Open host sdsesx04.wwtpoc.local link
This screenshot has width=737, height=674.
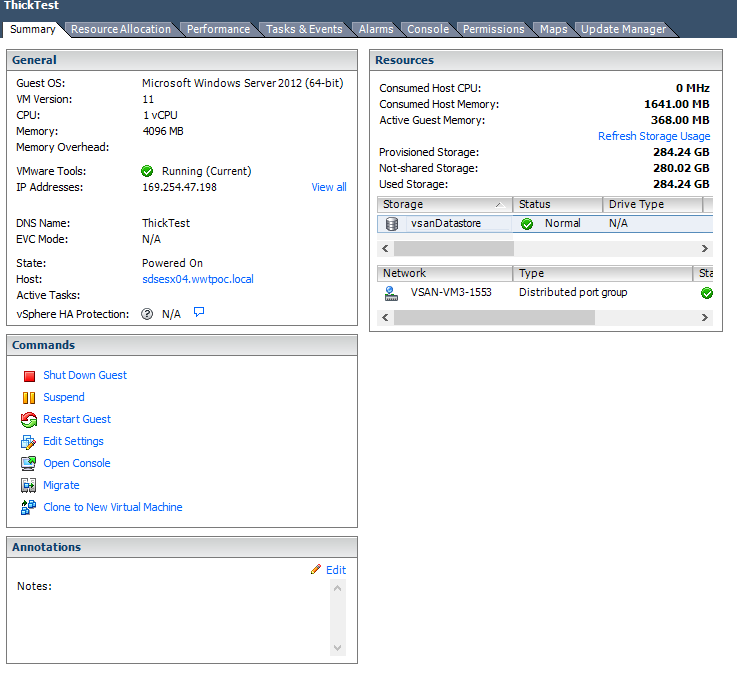pyautogui.click(x=198, y=279)
